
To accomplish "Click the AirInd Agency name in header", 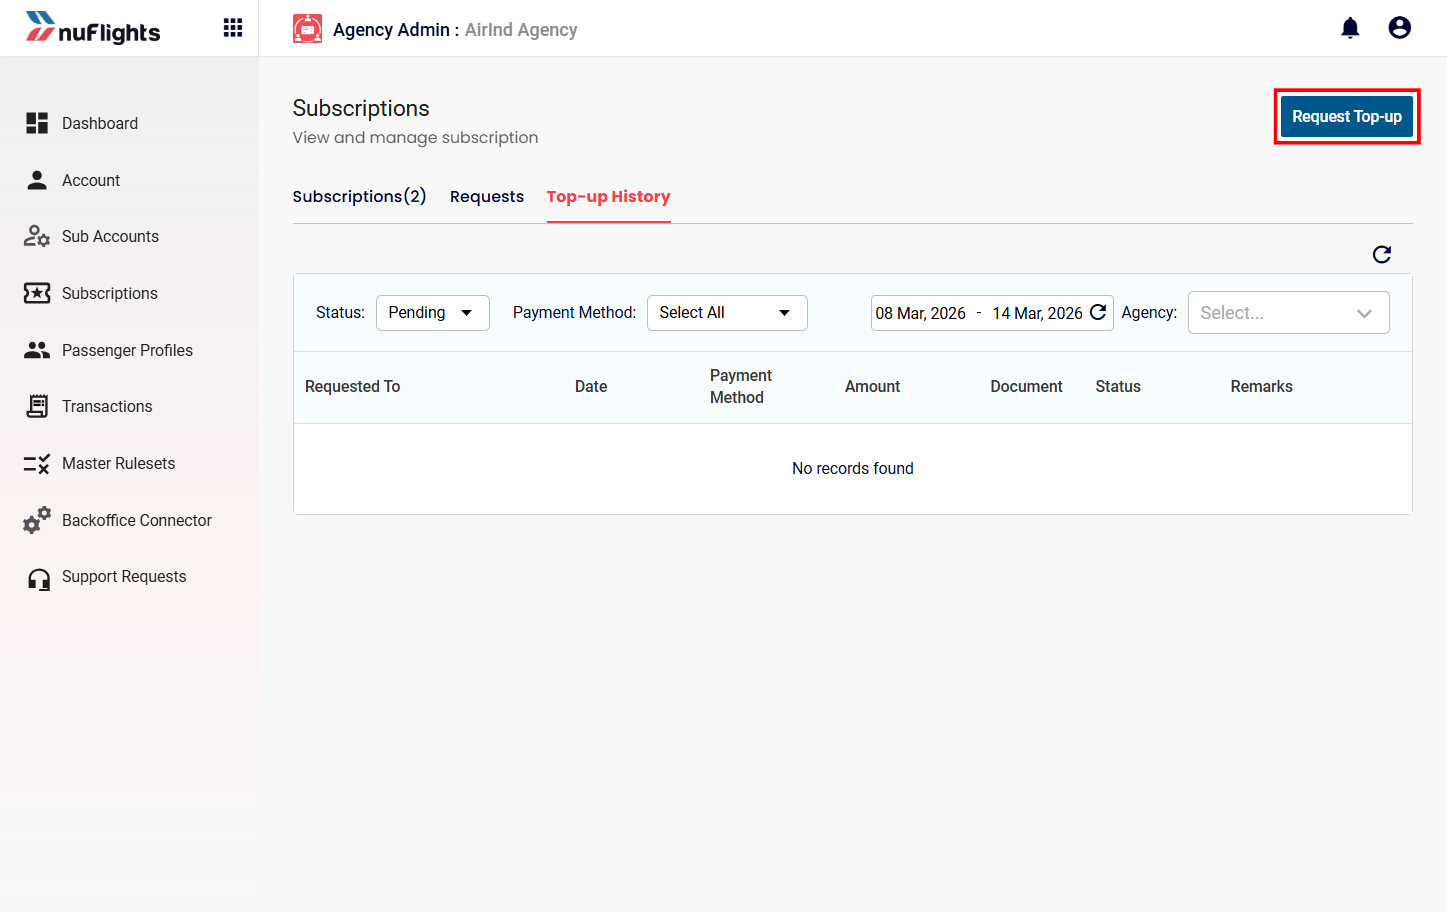I will point(521,30).
